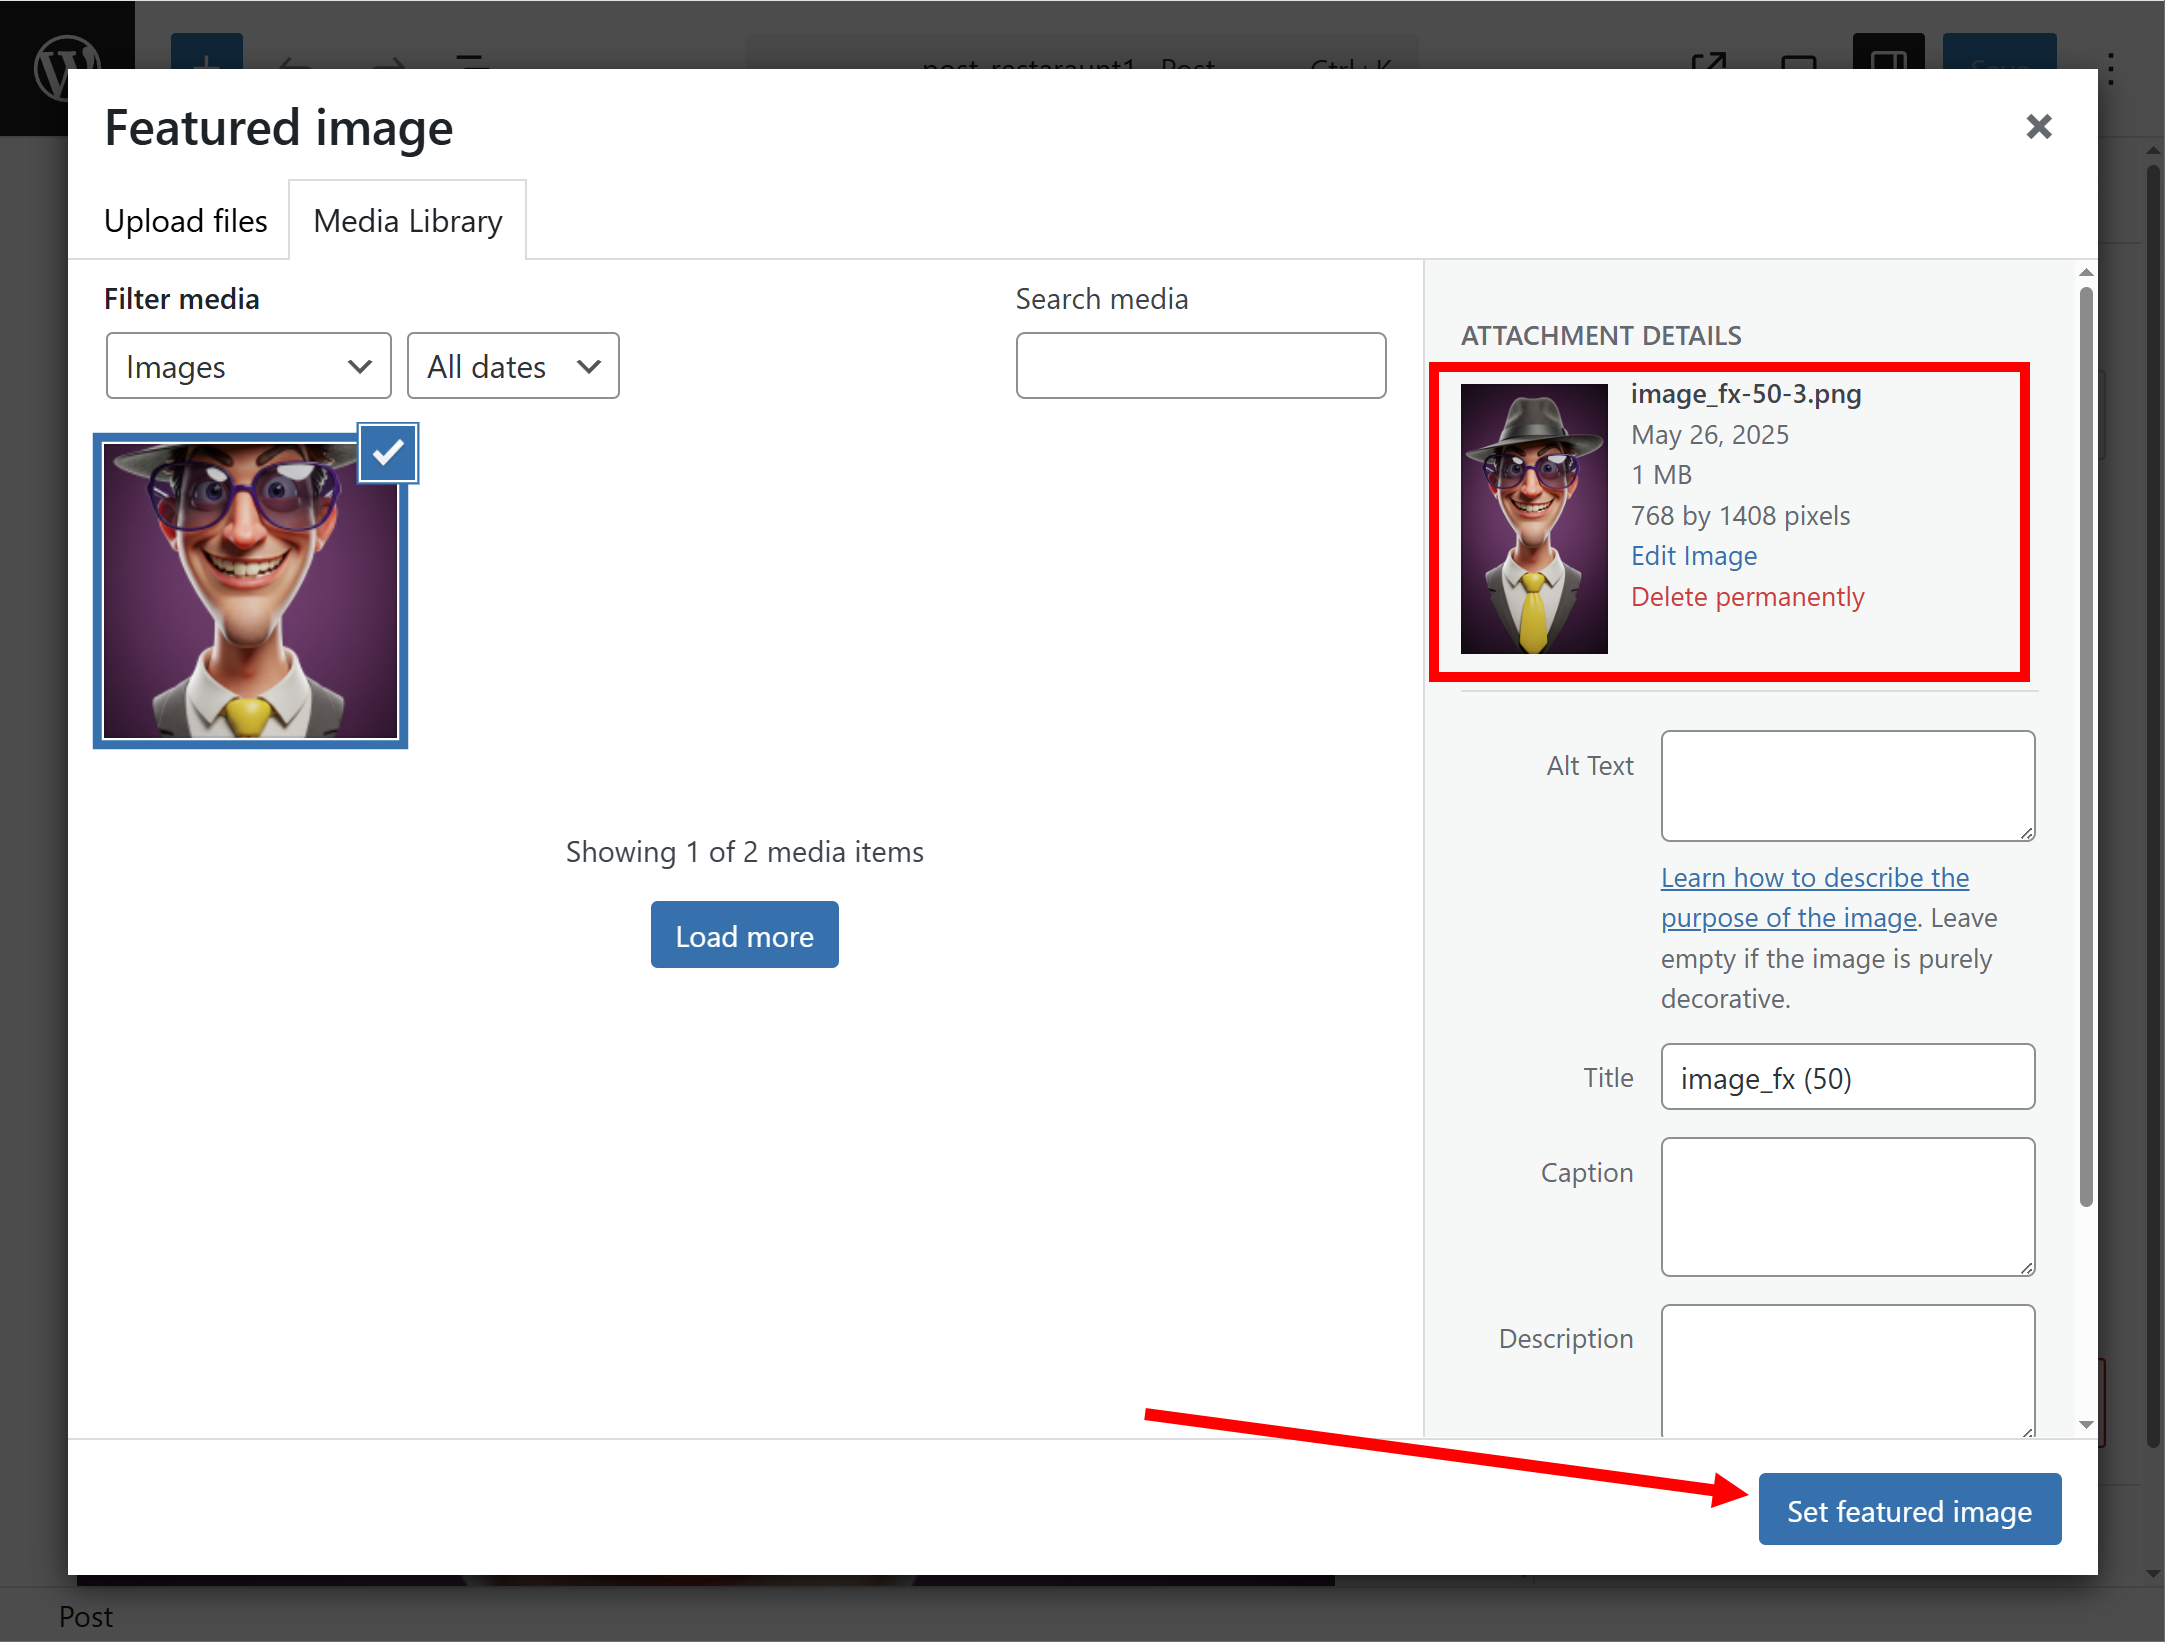Deselect image using blue checkmark
This screenshot has height=1642, width=2165.
(x=388, y=453)
